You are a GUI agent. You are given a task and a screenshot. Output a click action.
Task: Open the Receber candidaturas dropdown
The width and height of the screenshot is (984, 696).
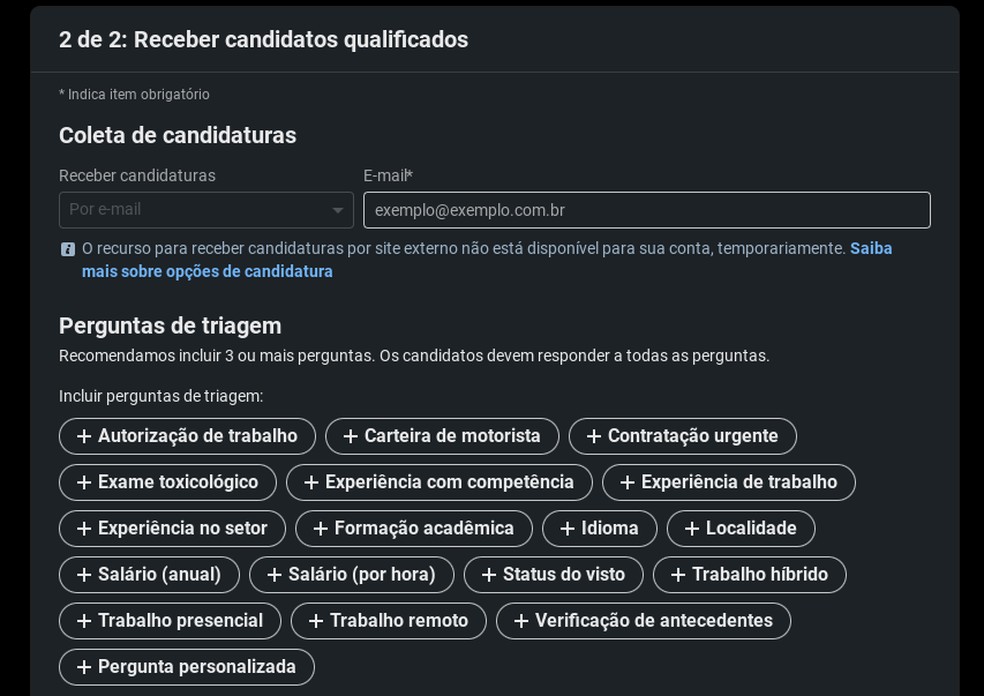(205, 210)
